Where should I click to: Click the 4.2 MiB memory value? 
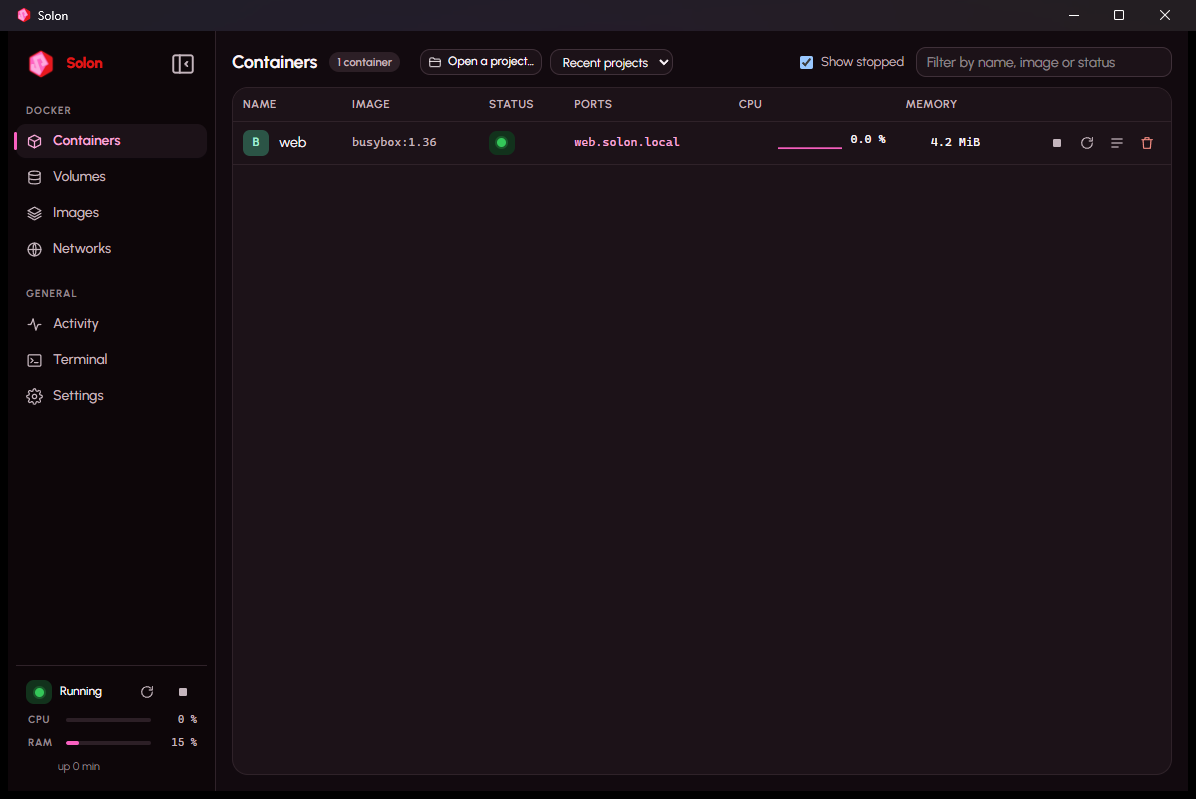coord(955,142)
